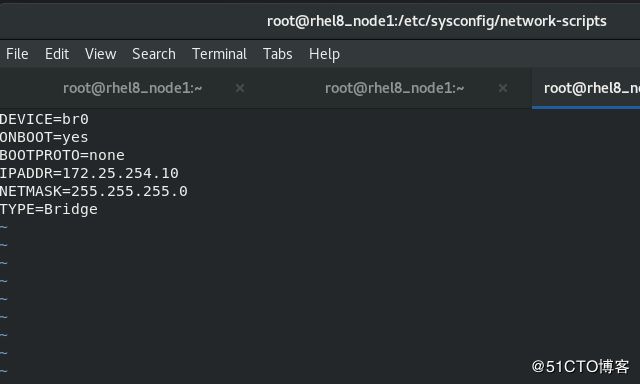Image resolution: width=640 pixels, height=384 pixels.
Task: Open the Tabs menu
Action: [278, 54]
